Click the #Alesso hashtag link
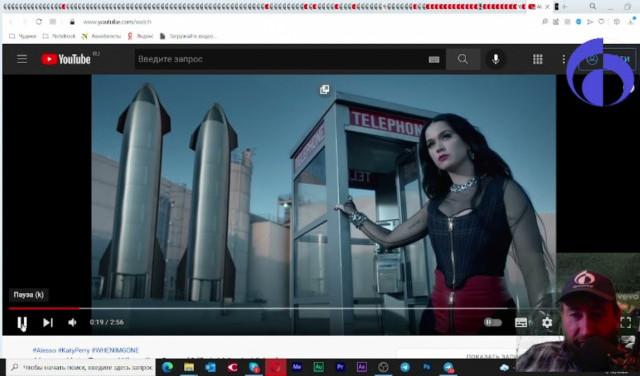Image resolution: width=640 pixels, height=376 pixels. [x=44, y=350]
